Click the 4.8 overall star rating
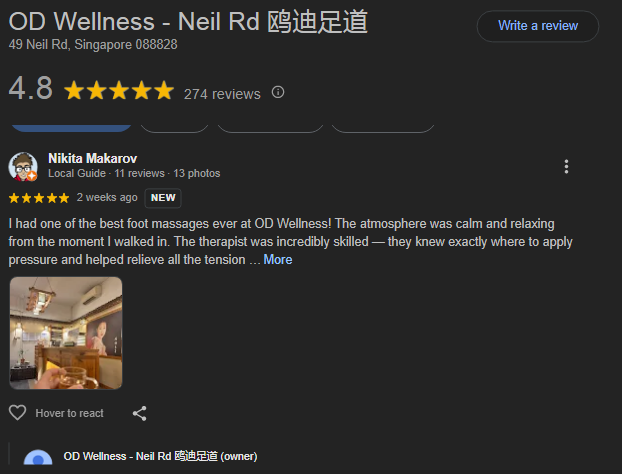The image size is (622, 474). point(119,90)
